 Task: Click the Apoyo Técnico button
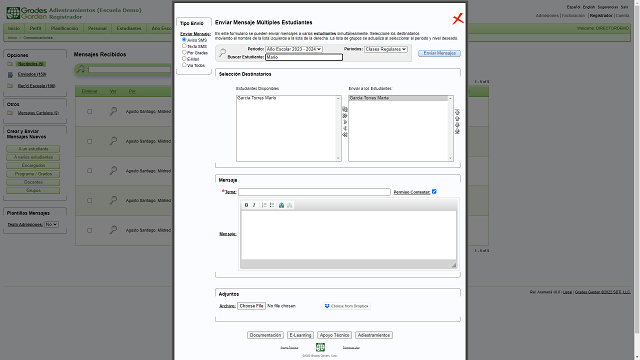(334, 335)
